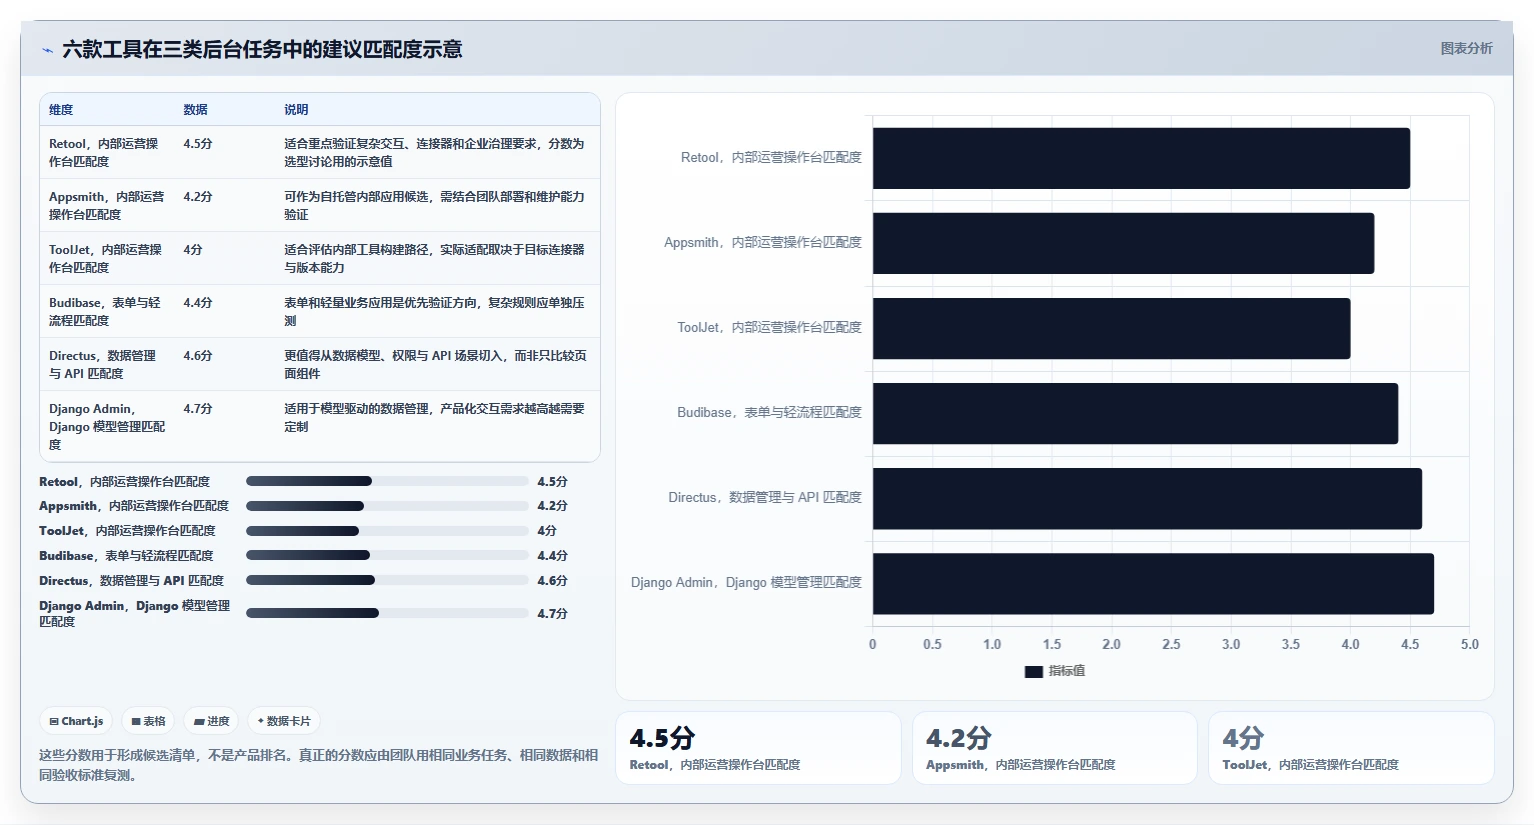This screenshot has height=825, width=1534.
Task: Open the 4.2分 Appsmith summary card
Action: (1055, 748)
